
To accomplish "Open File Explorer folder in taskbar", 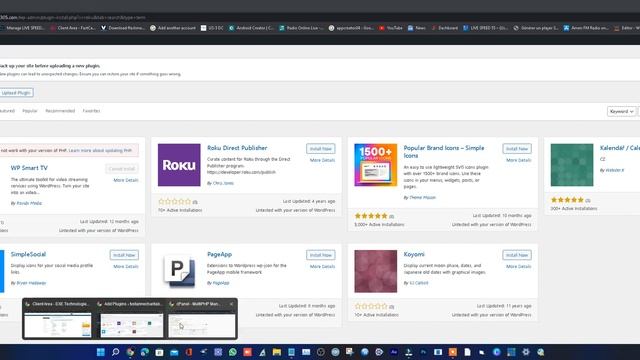I will [x=277, y=352].
